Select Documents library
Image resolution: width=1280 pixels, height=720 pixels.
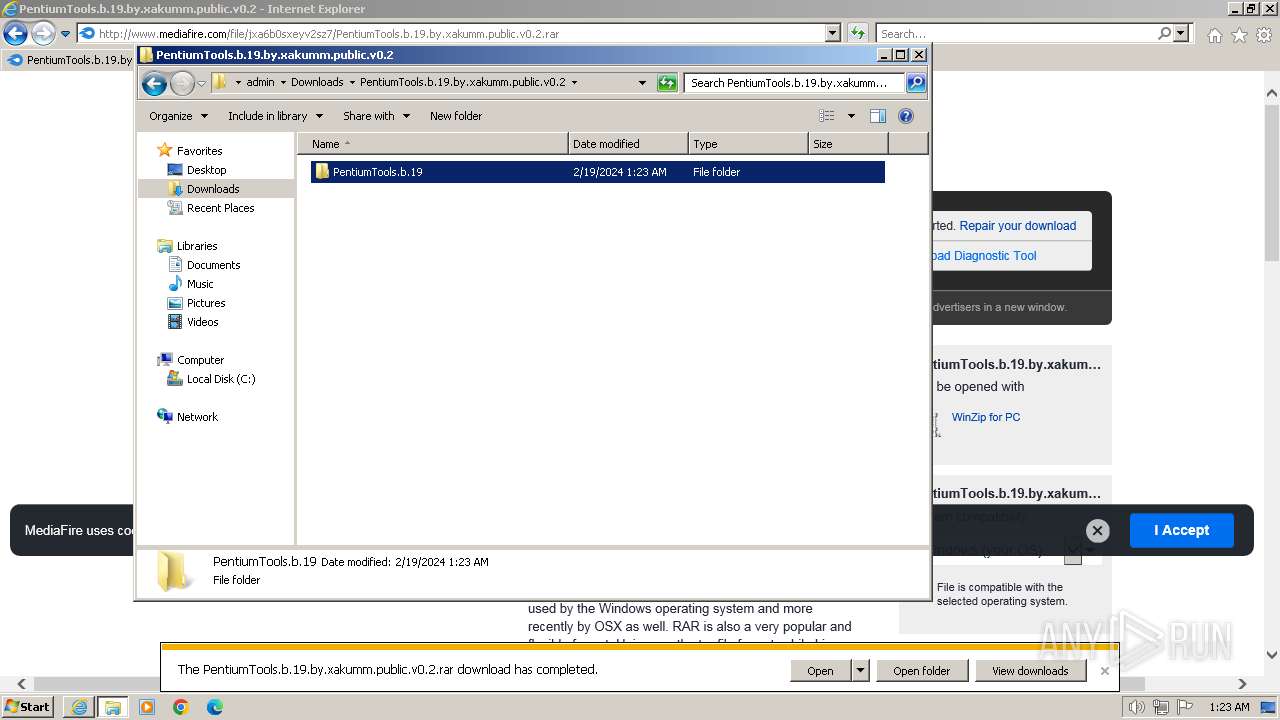tap(213, 265)
